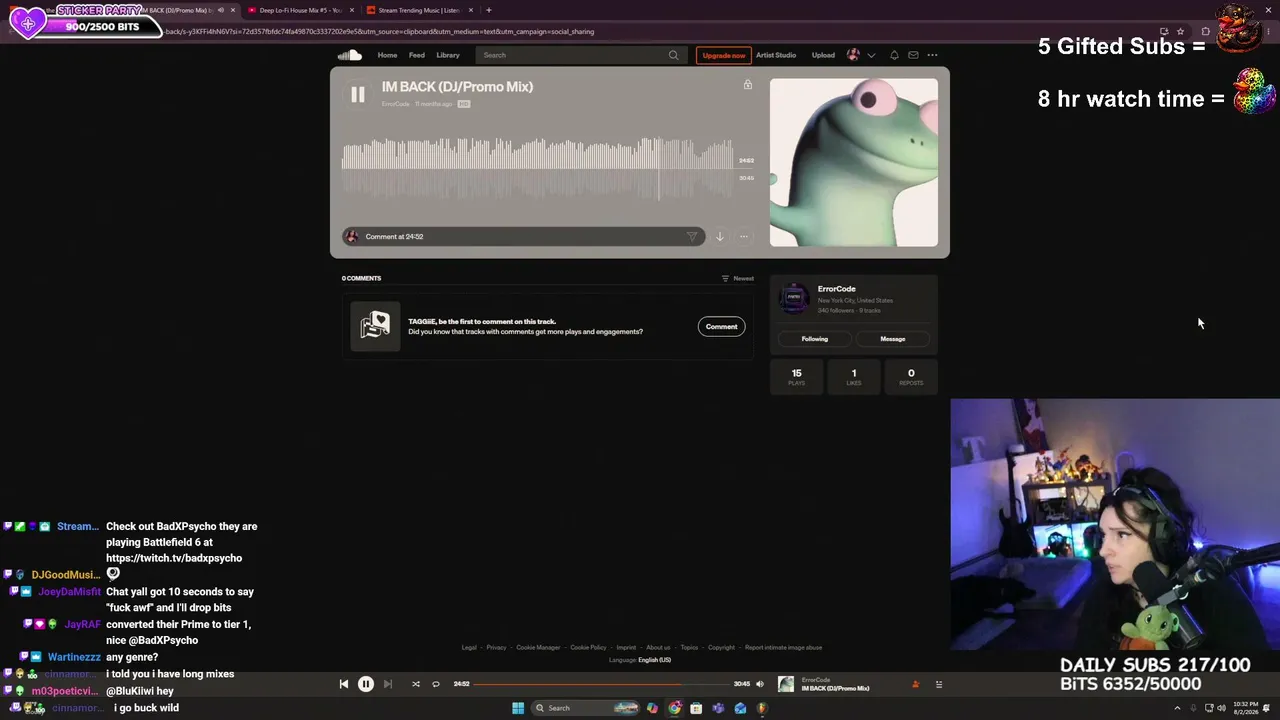Enlarge the frog track artwork

(x=854, y=162)
